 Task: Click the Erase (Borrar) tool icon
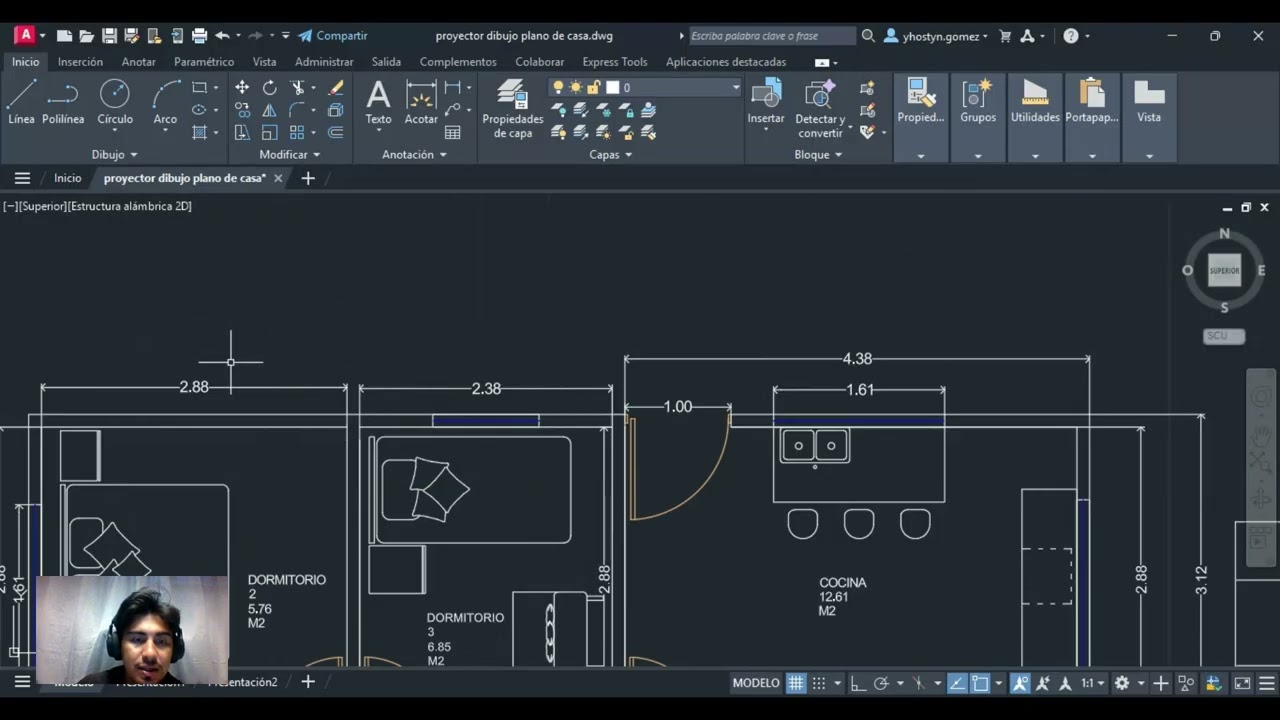[336, 88]
